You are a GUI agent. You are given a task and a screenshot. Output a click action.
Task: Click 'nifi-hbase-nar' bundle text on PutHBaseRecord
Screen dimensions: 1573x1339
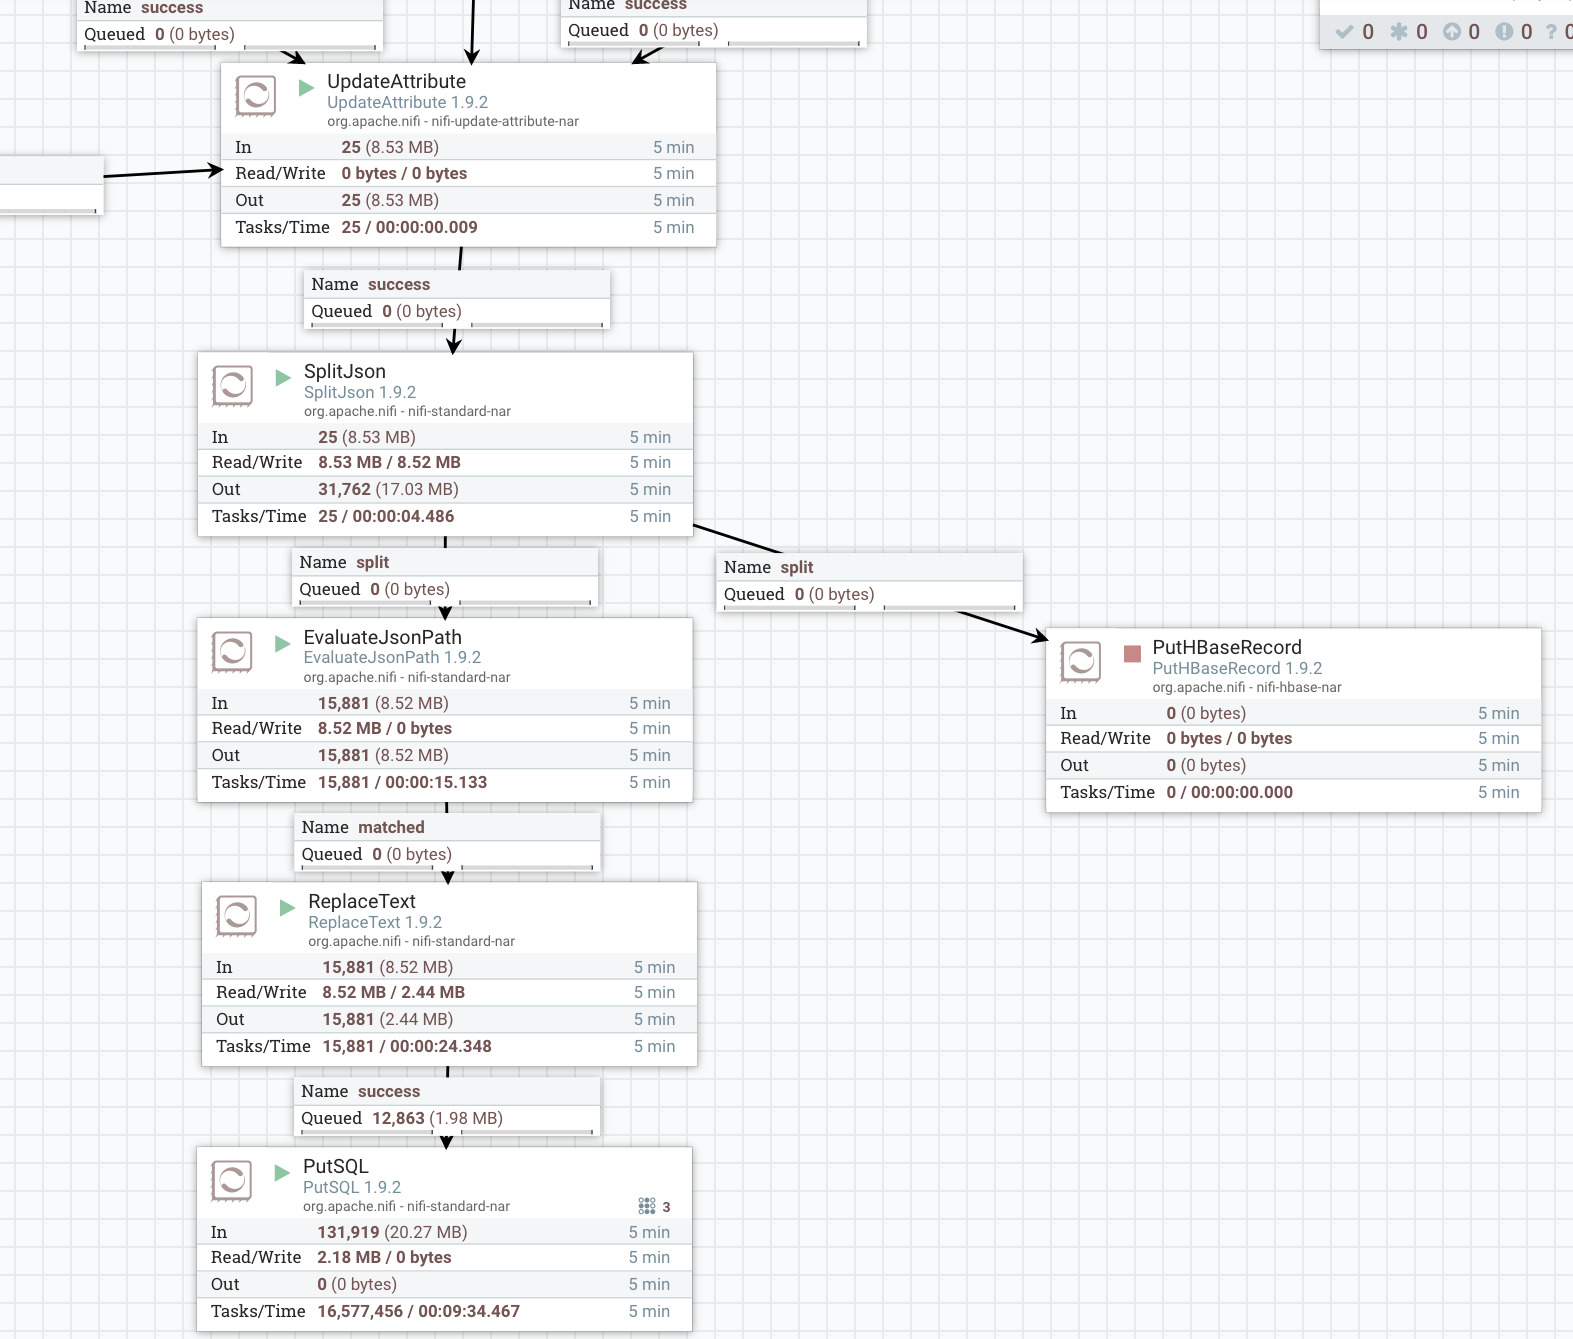pos(1299,687)
